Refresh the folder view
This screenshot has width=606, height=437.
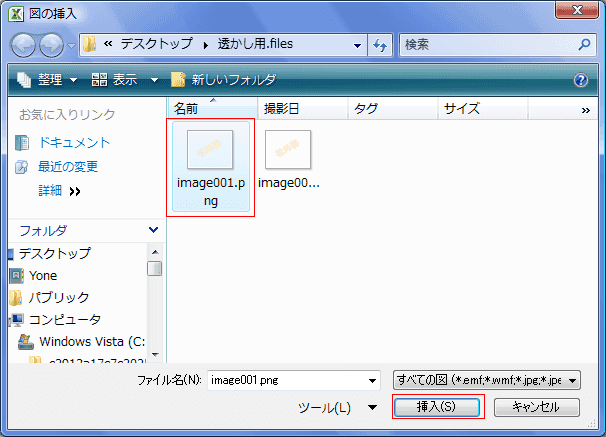tap(380, 45)
